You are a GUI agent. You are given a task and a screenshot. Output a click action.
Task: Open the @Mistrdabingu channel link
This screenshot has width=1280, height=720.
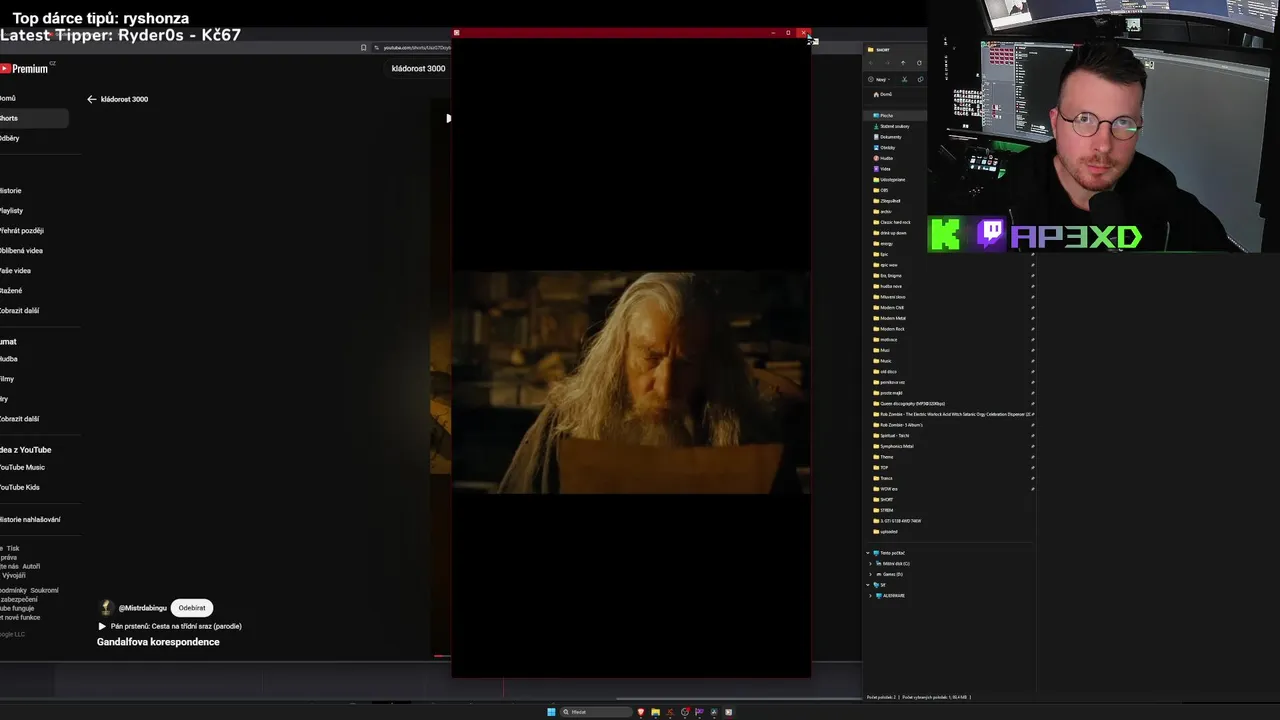pyautogui.click(x=142, y=608)
